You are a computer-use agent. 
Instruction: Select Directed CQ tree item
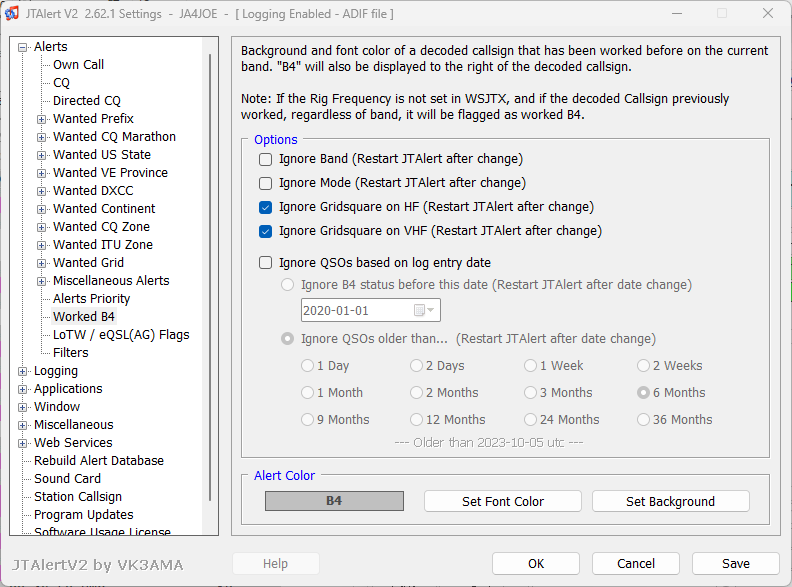87,101
